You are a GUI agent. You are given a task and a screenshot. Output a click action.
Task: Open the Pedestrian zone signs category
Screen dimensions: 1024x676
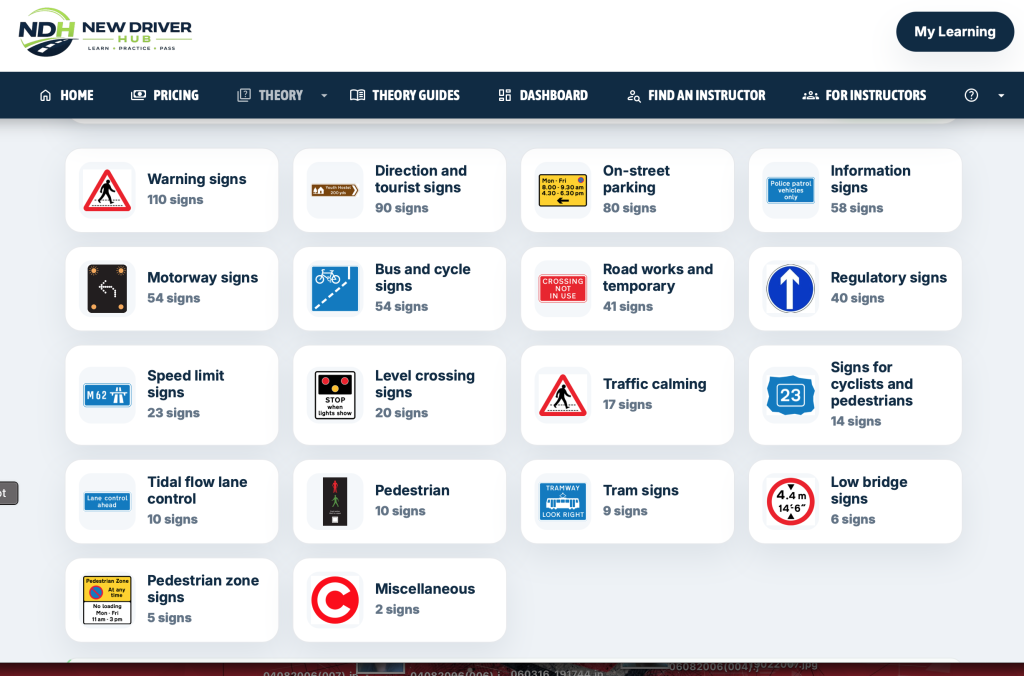(x=172, y=600)
